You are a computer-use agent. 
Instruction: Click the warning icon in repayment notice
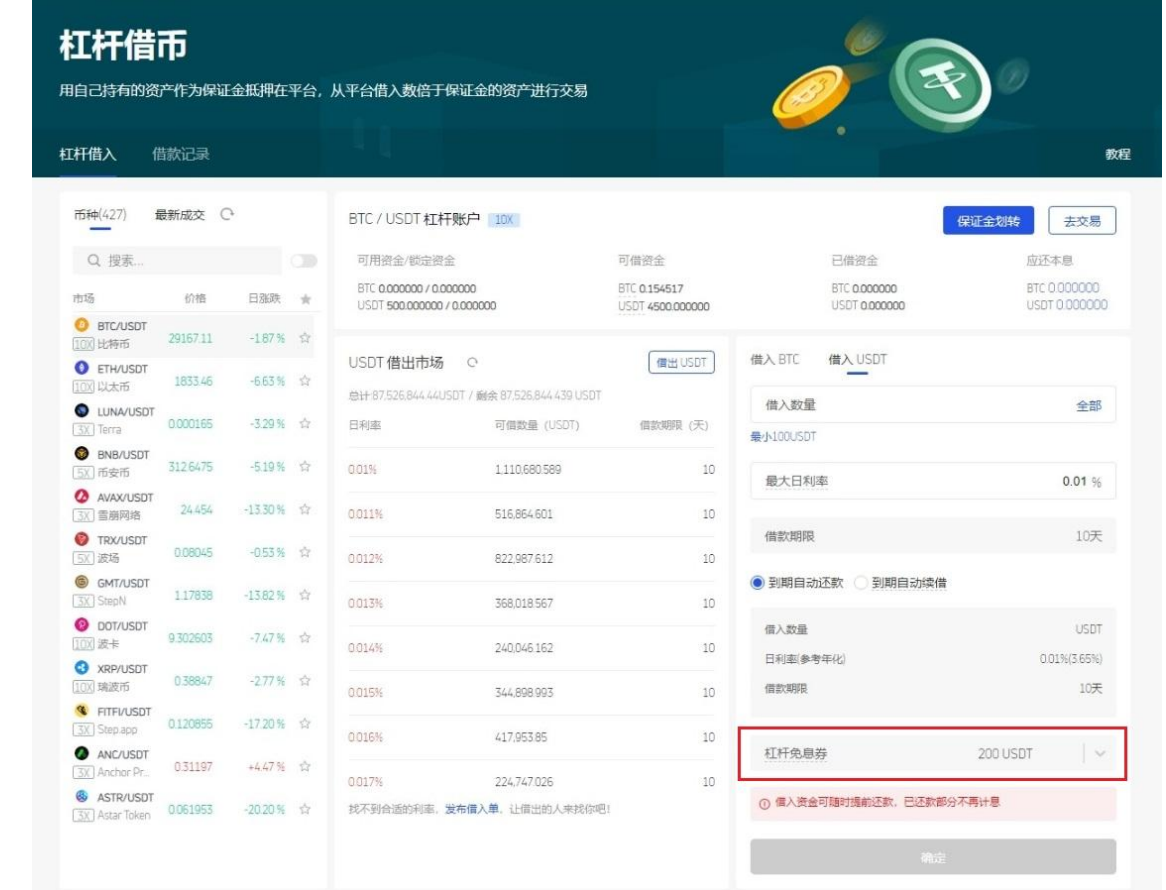[763, 803]
